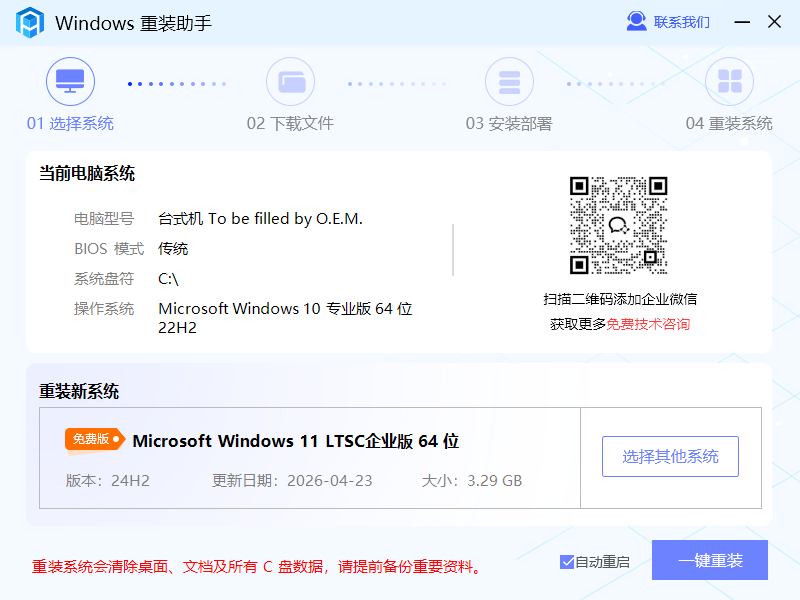This screenshot has height=600, width=800.
Task: Click the 04 重装系统 step label
Action: point(729,123)
